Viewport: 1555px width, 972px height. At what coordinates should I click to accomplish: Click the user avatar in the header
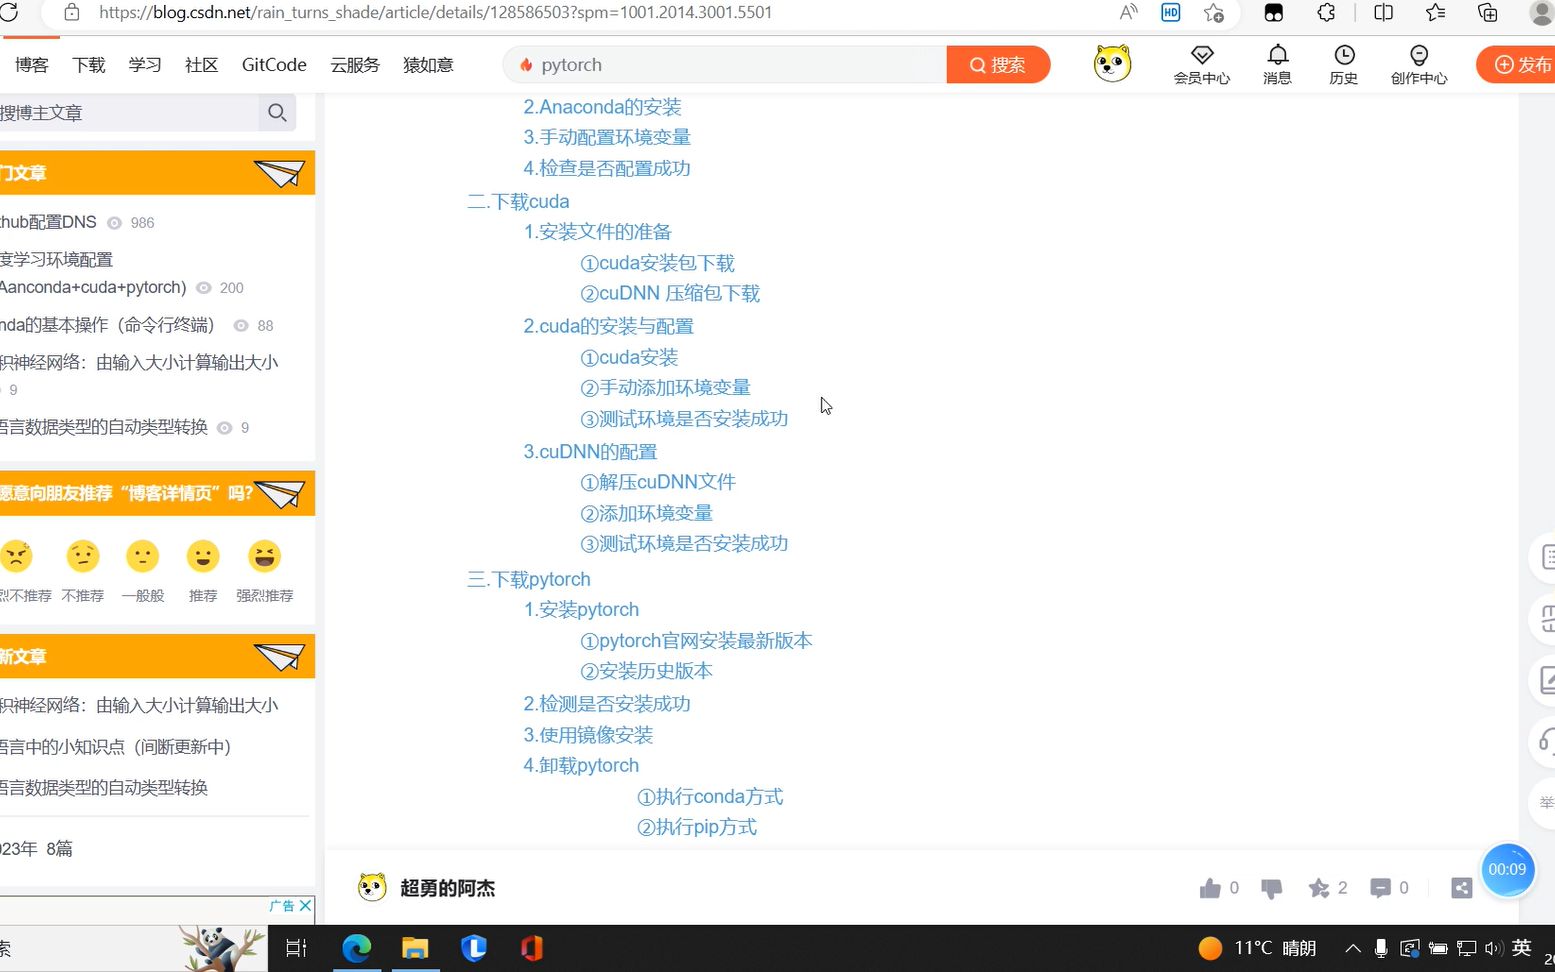click(1112, 64)
